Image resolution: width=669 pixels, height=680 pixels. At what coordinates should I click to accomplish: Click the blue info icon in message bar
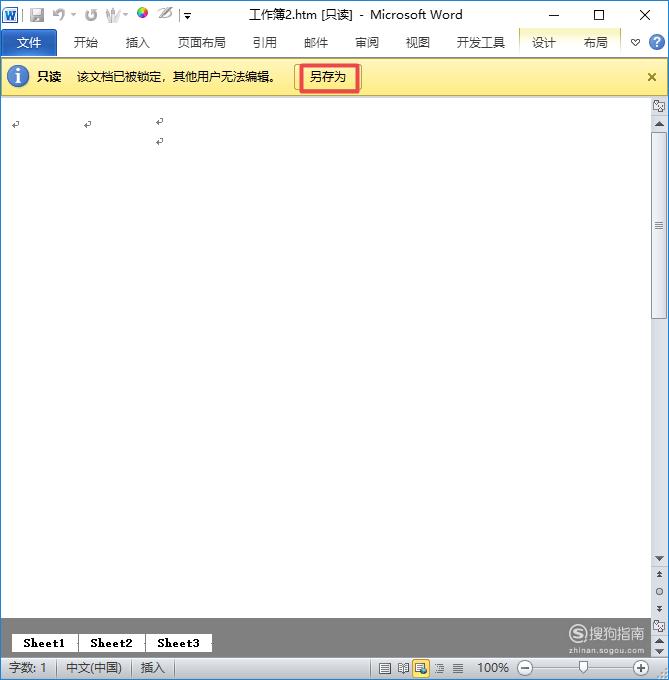pos(18,77)
